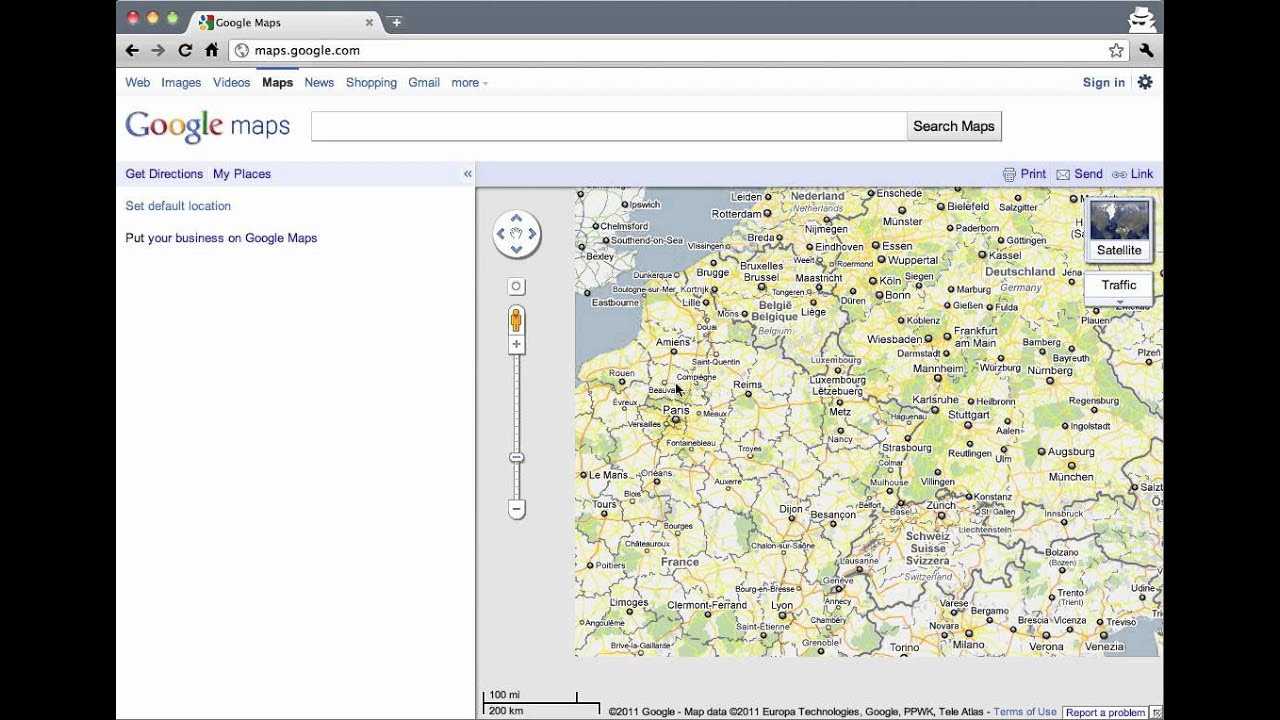Select the Google Maps browser tab
Viewport: 1280px width, 720px height.
point(283,22)
